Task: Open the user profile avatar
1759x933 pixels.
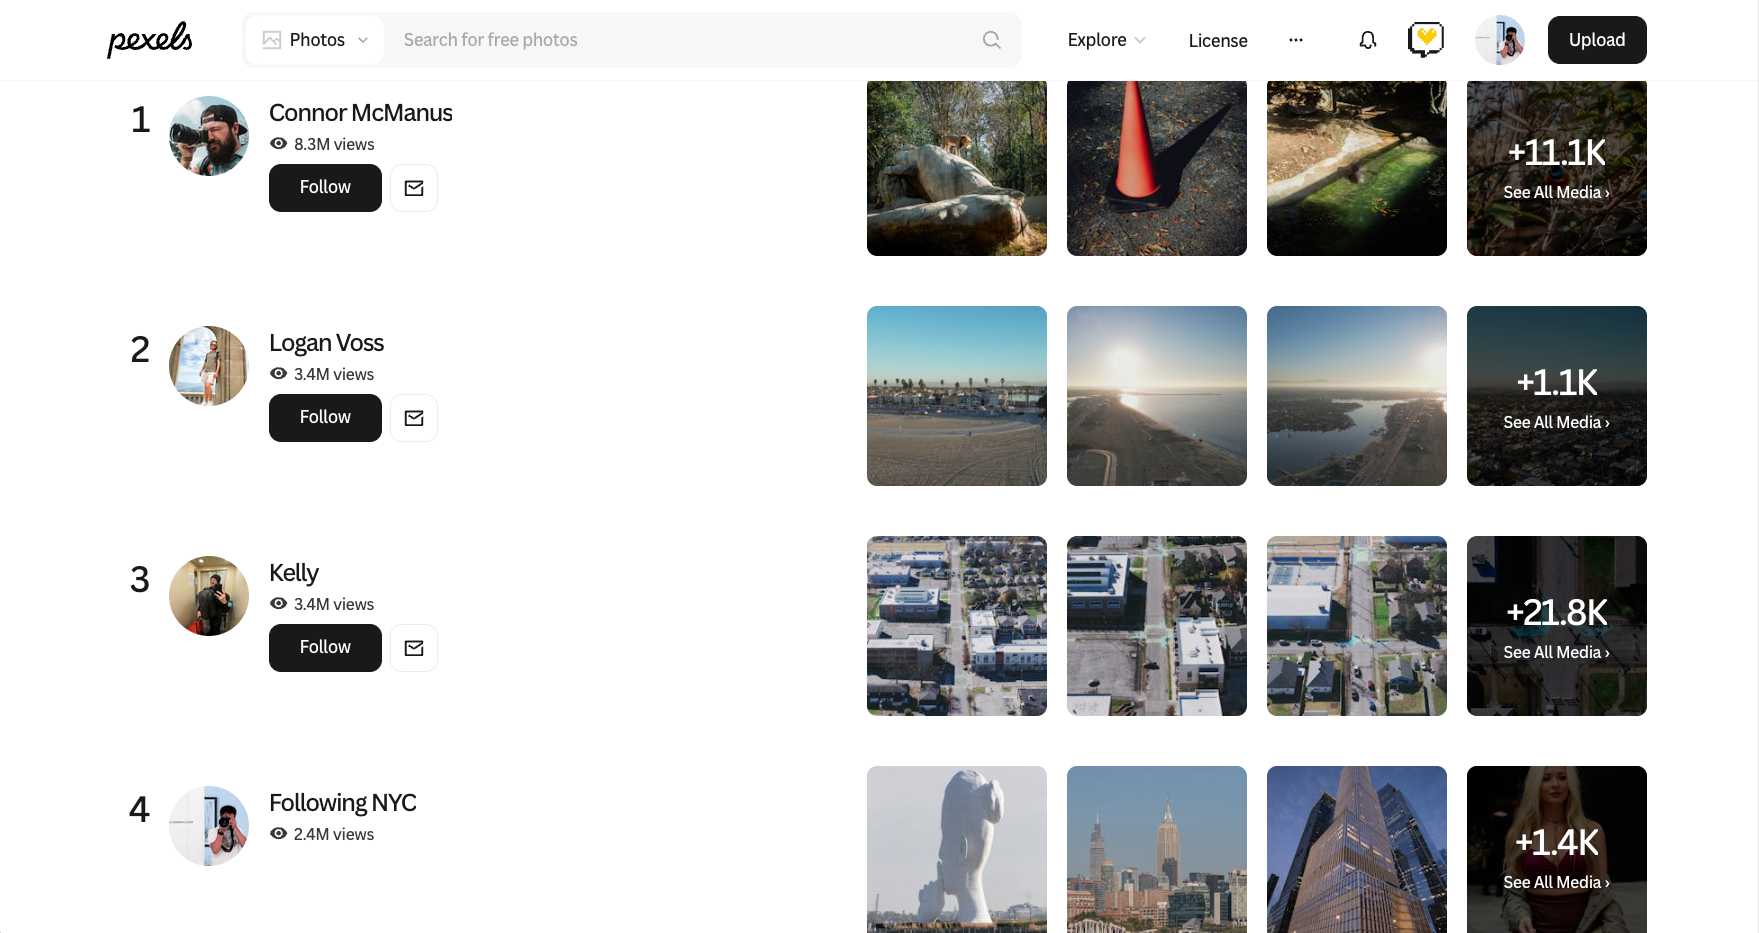Action: 1500,40
